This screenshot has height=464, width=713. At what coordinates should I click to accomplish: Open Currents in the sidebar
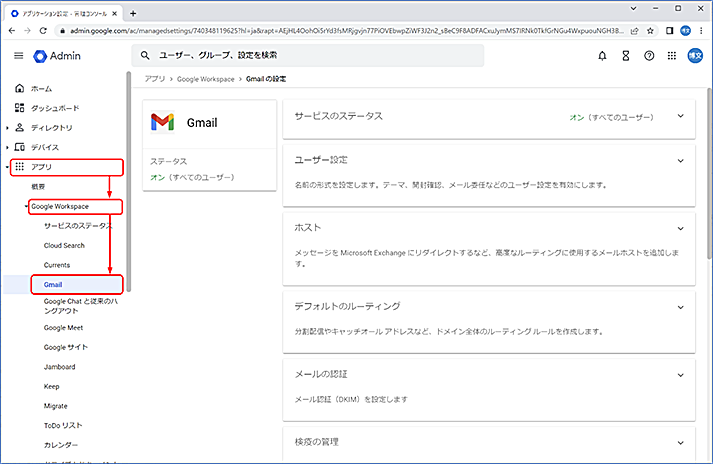tap(57, 265)
